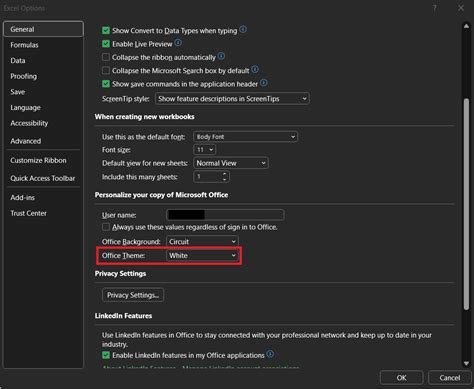Image resolution: width=474 pixels, height=389 pixels.
Task: Click the scrollbar up arrow
Action: click(x=466, y=26)
